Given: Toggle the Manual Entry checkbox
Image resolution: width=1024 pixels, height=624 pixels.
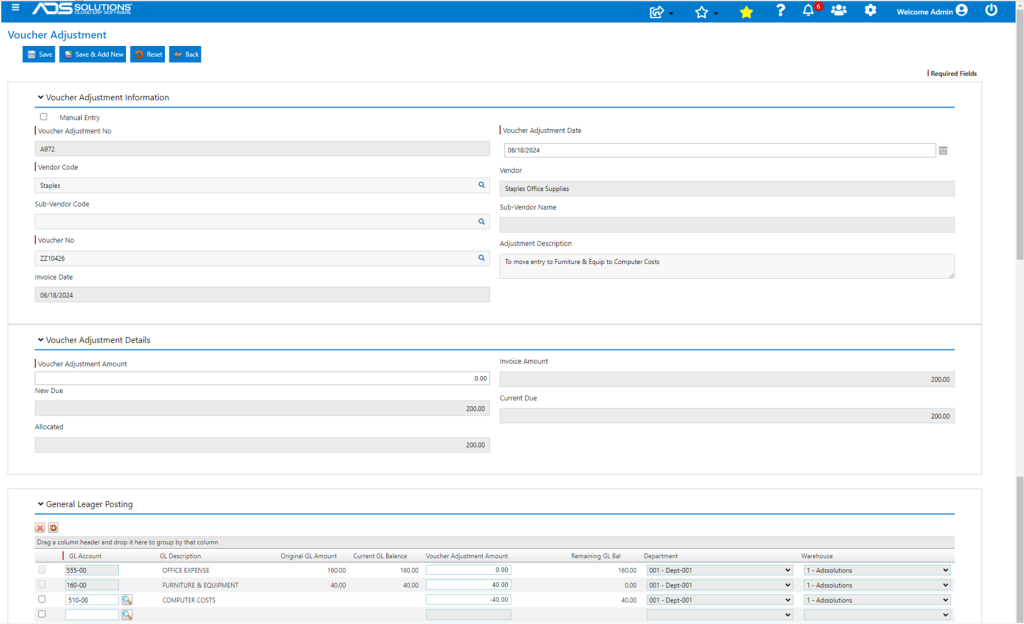Looking at the screenshot, I should (x=44, y=117).
